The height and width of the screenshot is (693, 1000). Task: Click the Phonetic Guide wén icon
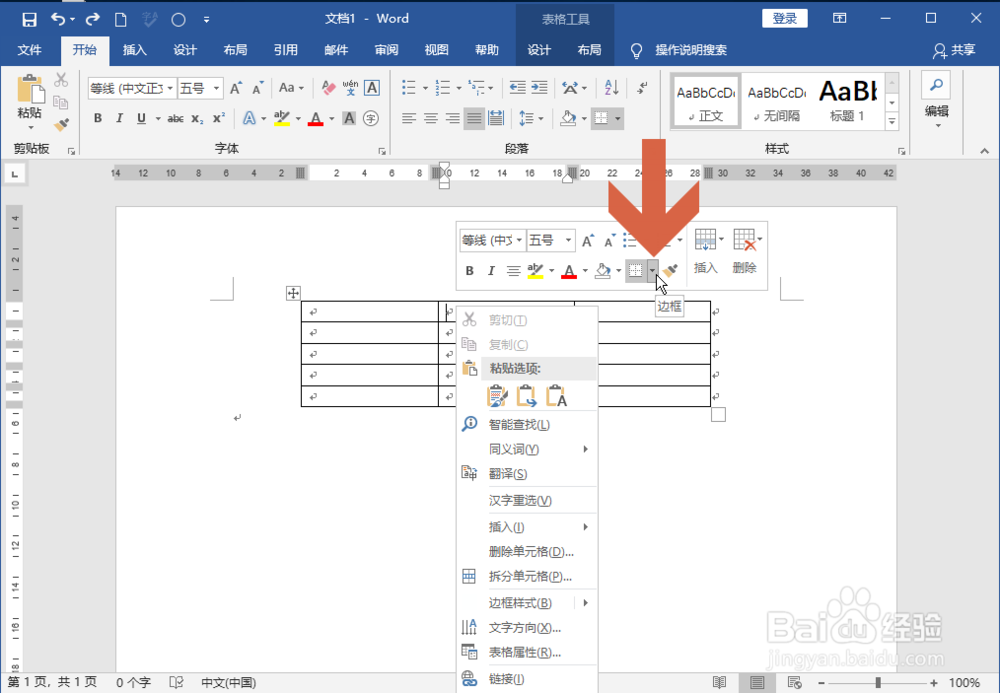click(x=350, y=88)
